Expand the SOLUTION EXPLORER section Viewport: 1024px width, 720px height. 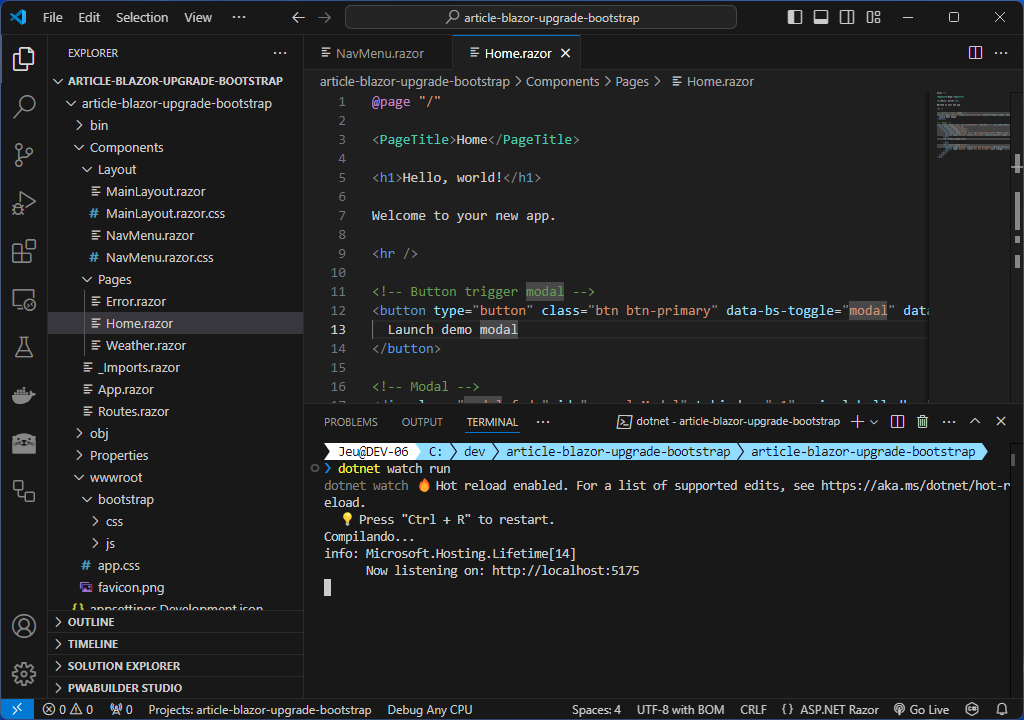click(175, 666)
